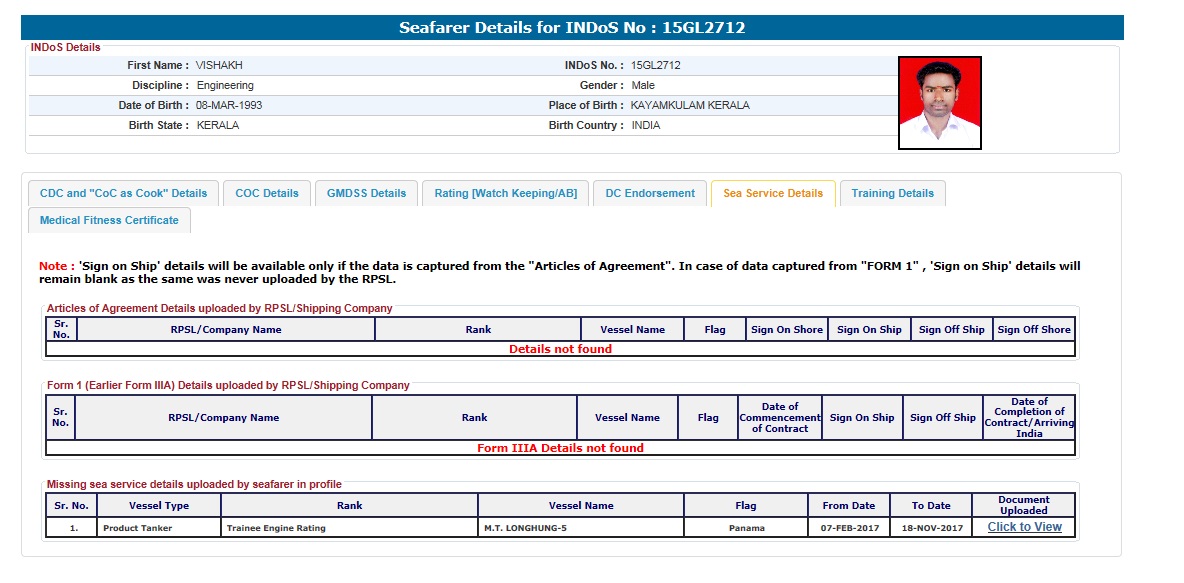
Task: Click the M.T. LONGHUNG-5 vessel name cell
Action: 580,528
